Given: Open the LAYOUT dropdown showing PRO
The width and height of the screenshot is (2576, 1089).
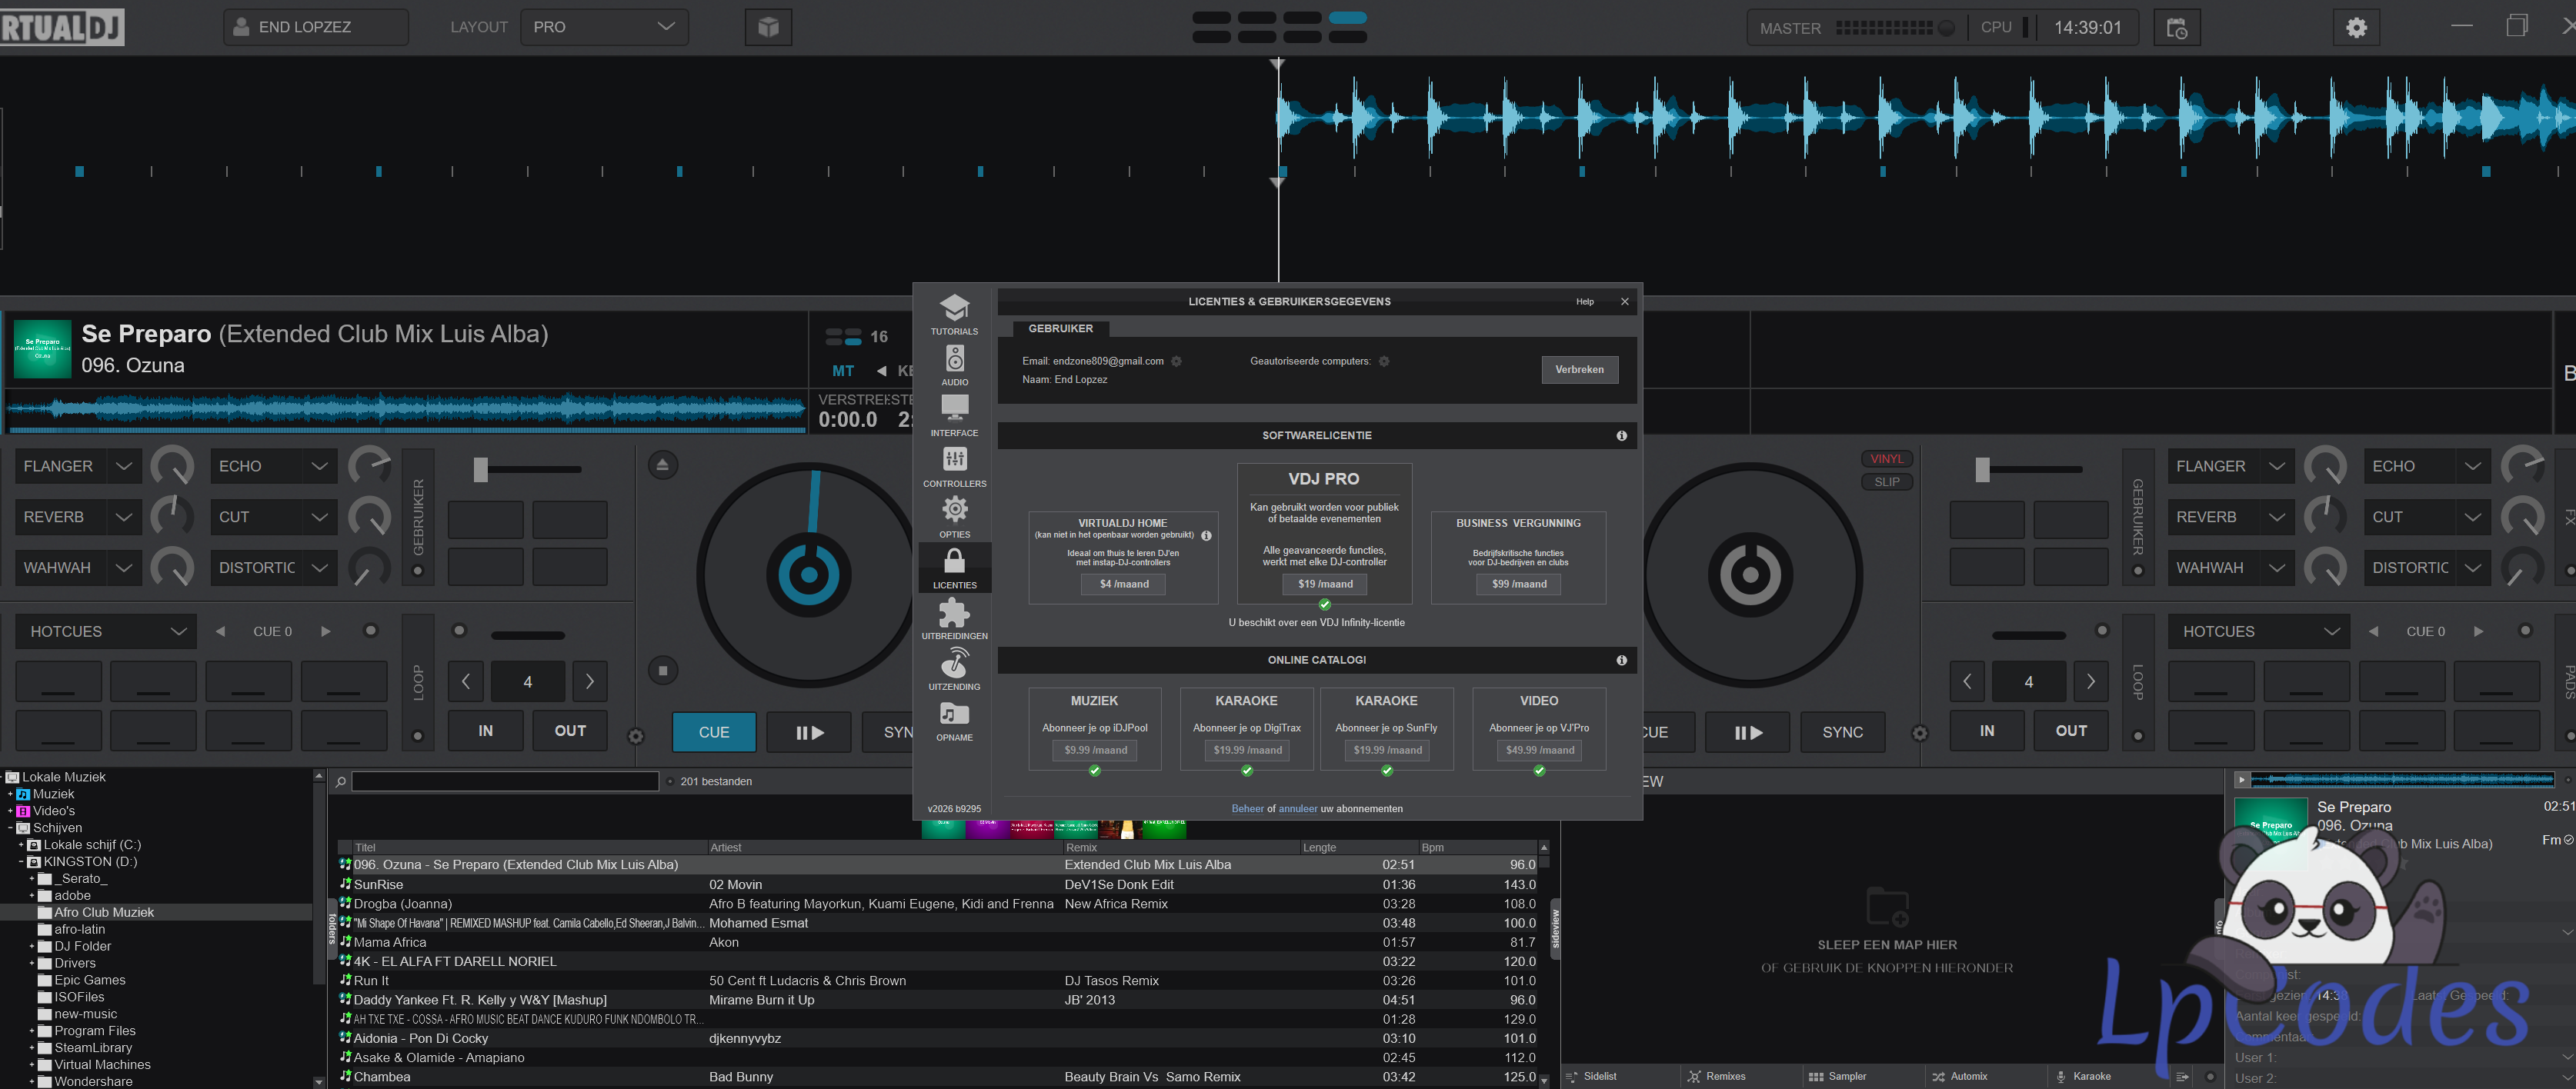Looking at the screenshot, I should [604, 27].
